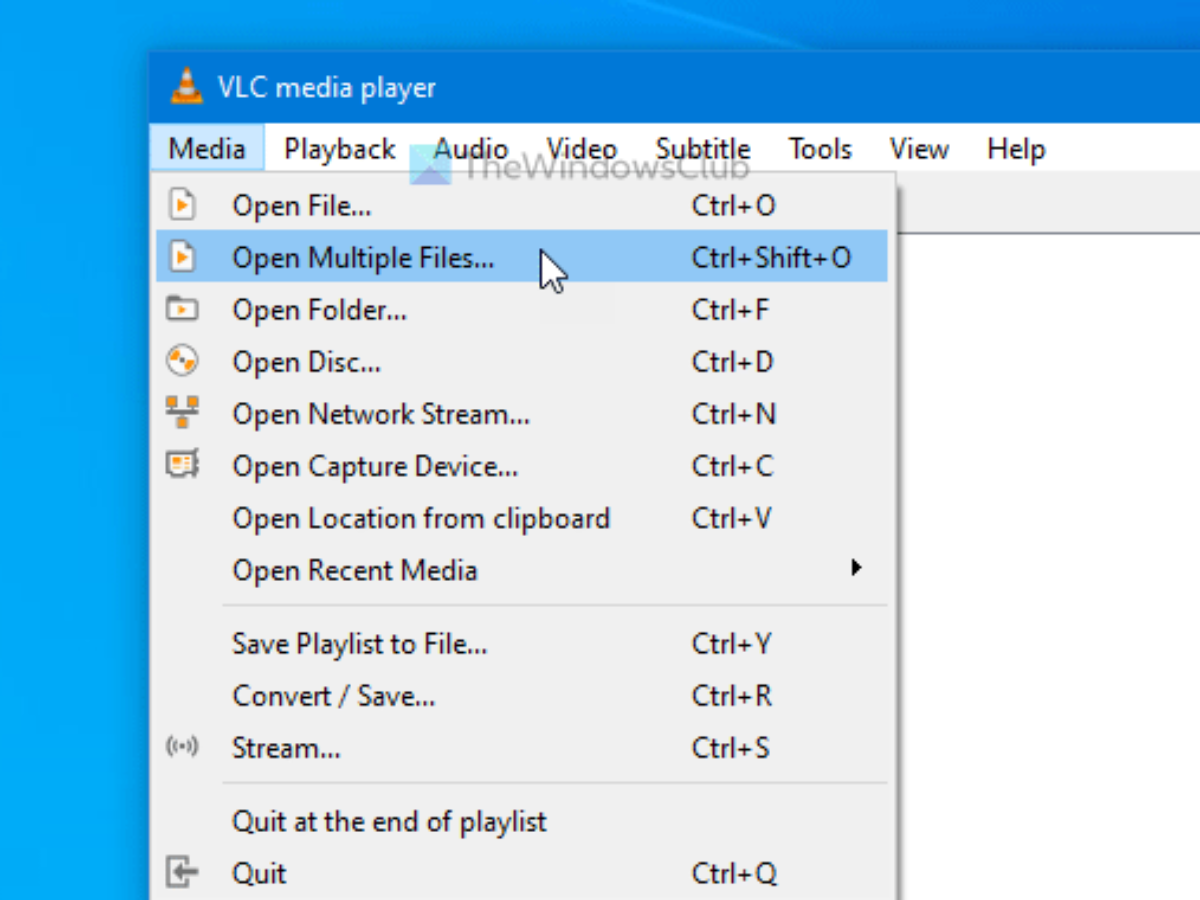Image resolution: width=1200 pixels, height=900 pixels.
Task: Open the View menu
Action: 918,149
